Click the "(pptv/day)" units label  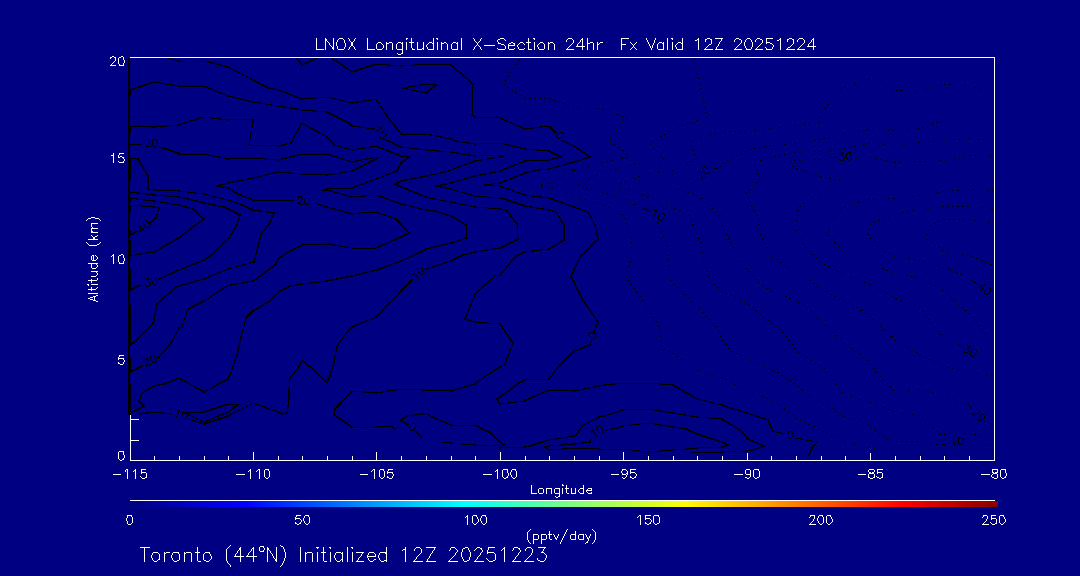561,536
